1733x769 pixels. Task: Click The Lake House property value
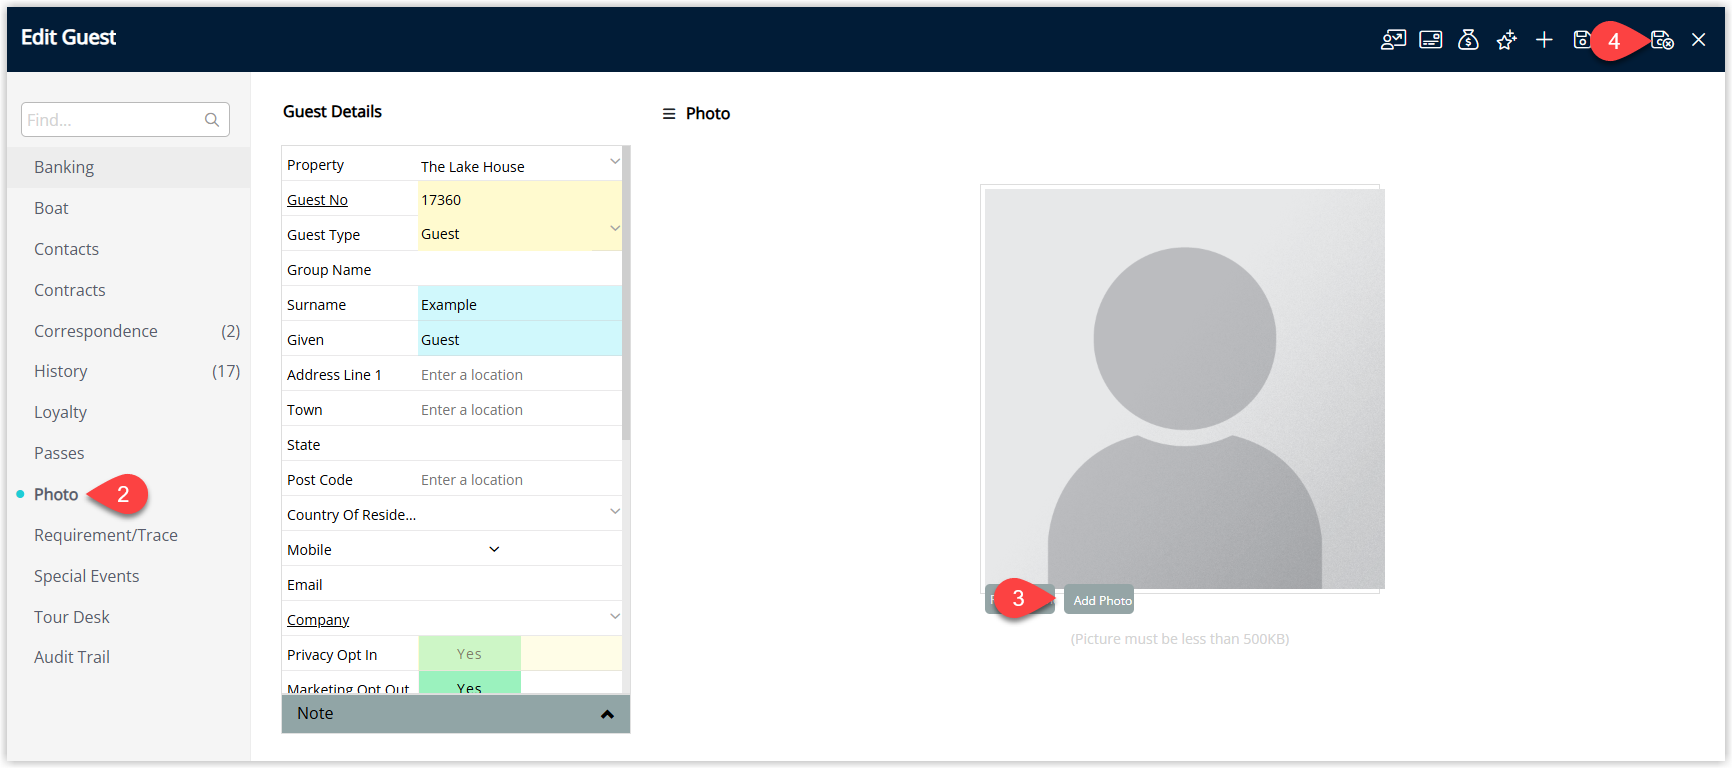click(472, 166)
